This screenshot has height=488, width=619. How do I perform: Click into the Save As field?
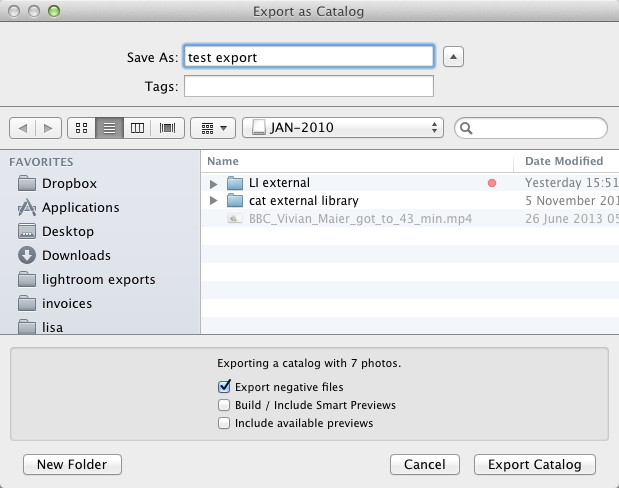pos(309,57)
